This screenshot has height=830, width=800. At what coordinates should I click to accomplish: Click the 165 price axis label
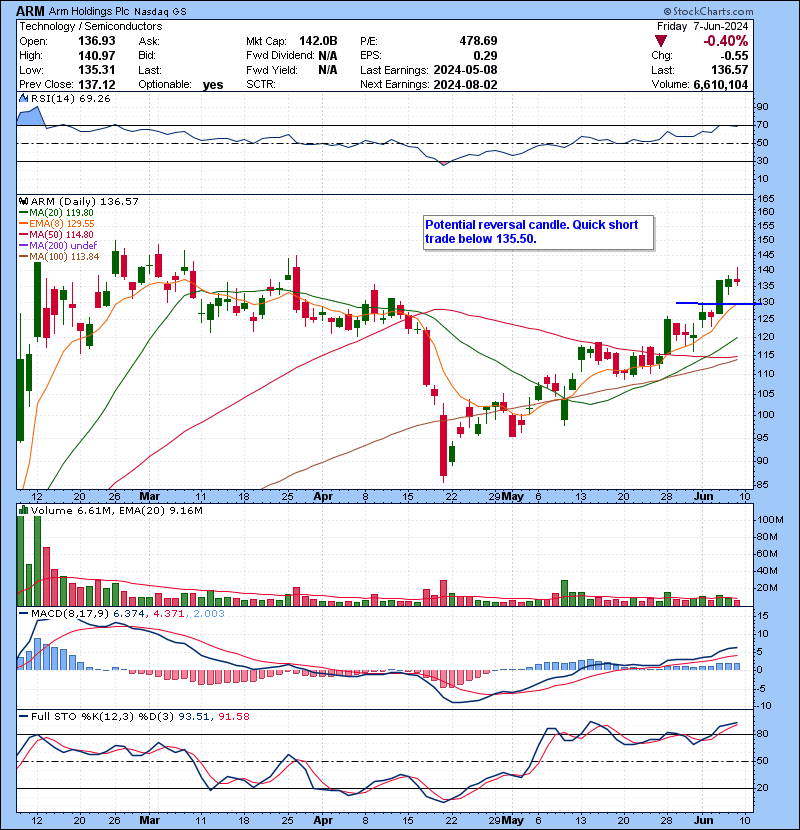[766, 199]
